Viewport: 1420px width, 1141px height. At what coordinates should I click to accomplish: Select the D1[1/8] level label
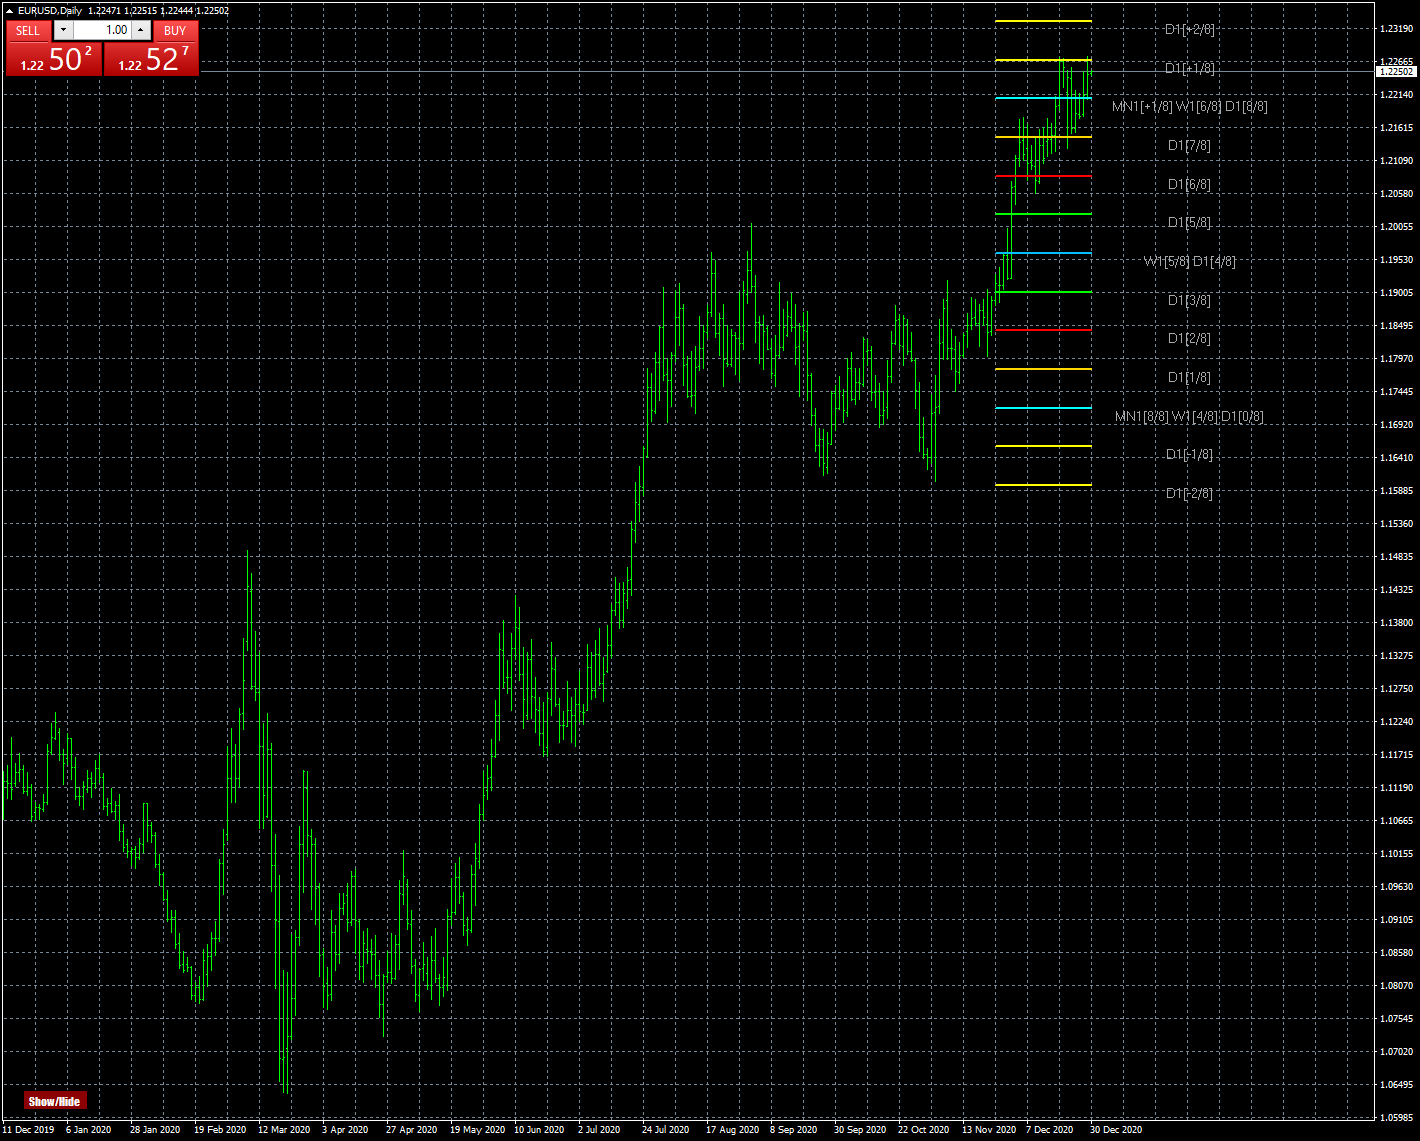[x=1189, y=377]
